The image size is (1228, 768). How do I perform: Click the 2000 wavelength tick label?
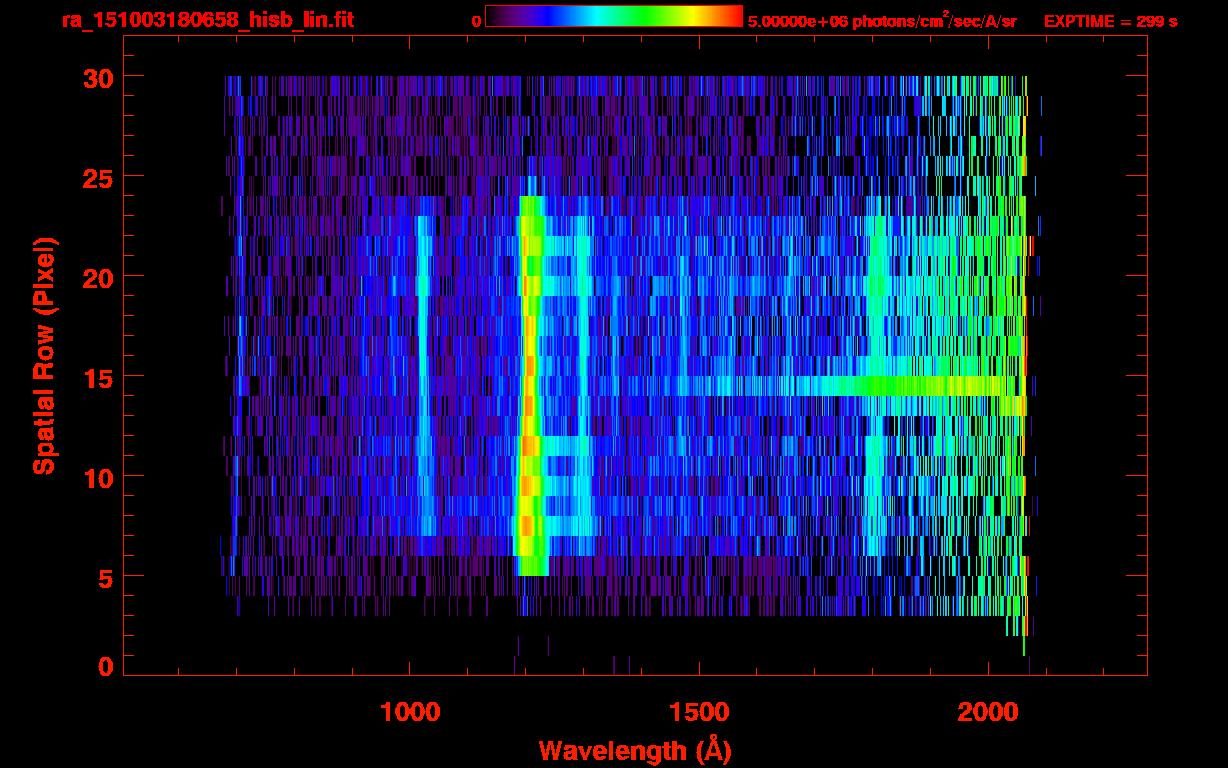[986, 711]
